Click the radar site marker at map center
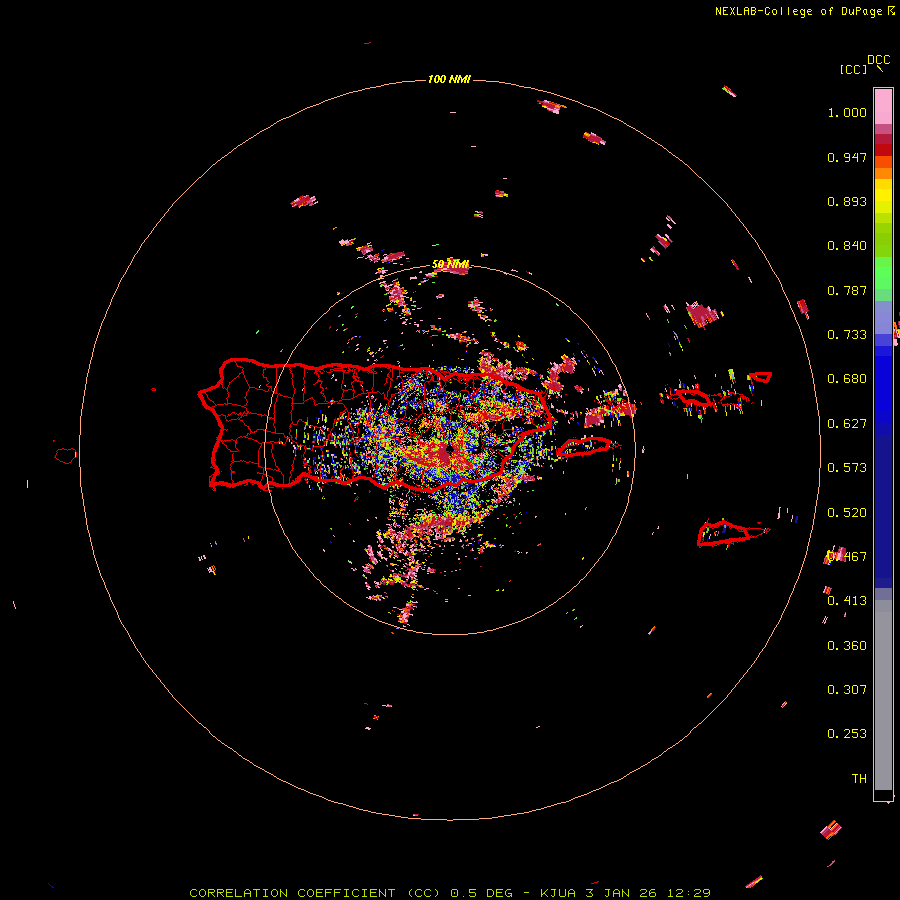This screenshot has height=900, width=900. coord(450,449)
